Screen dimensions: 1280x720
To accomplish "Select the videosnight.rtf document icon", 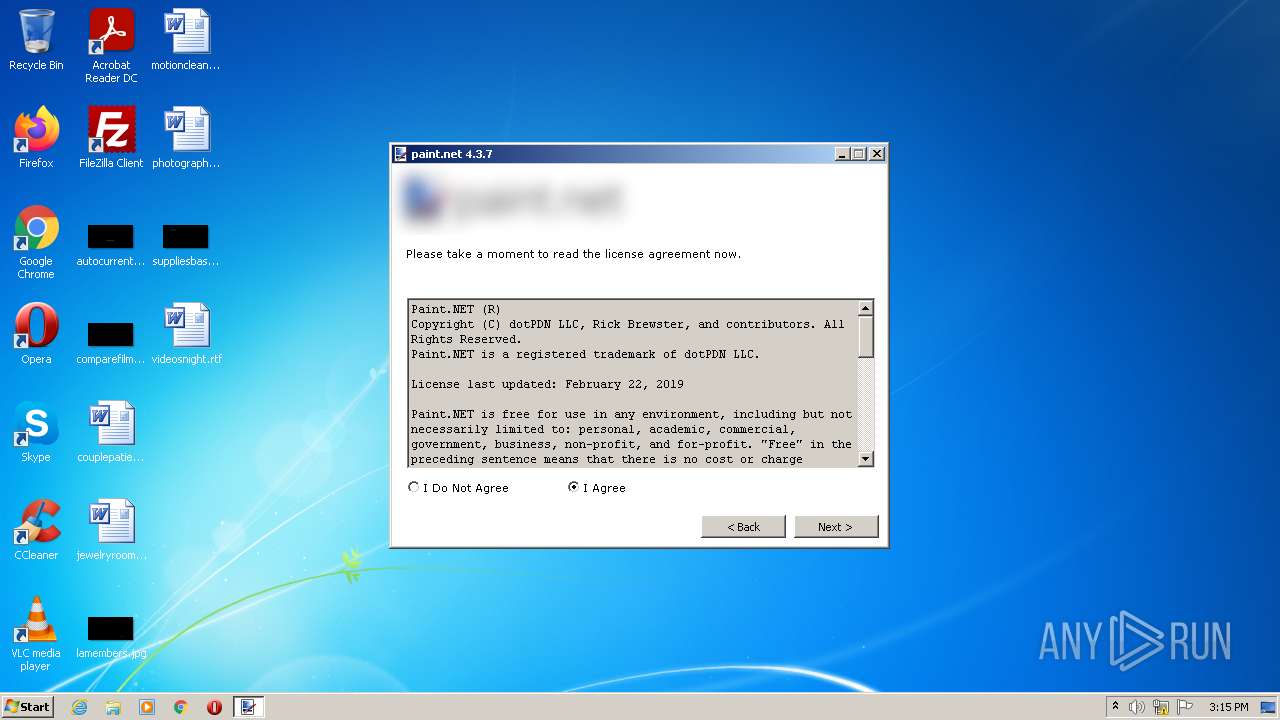I will pos(186,334).
